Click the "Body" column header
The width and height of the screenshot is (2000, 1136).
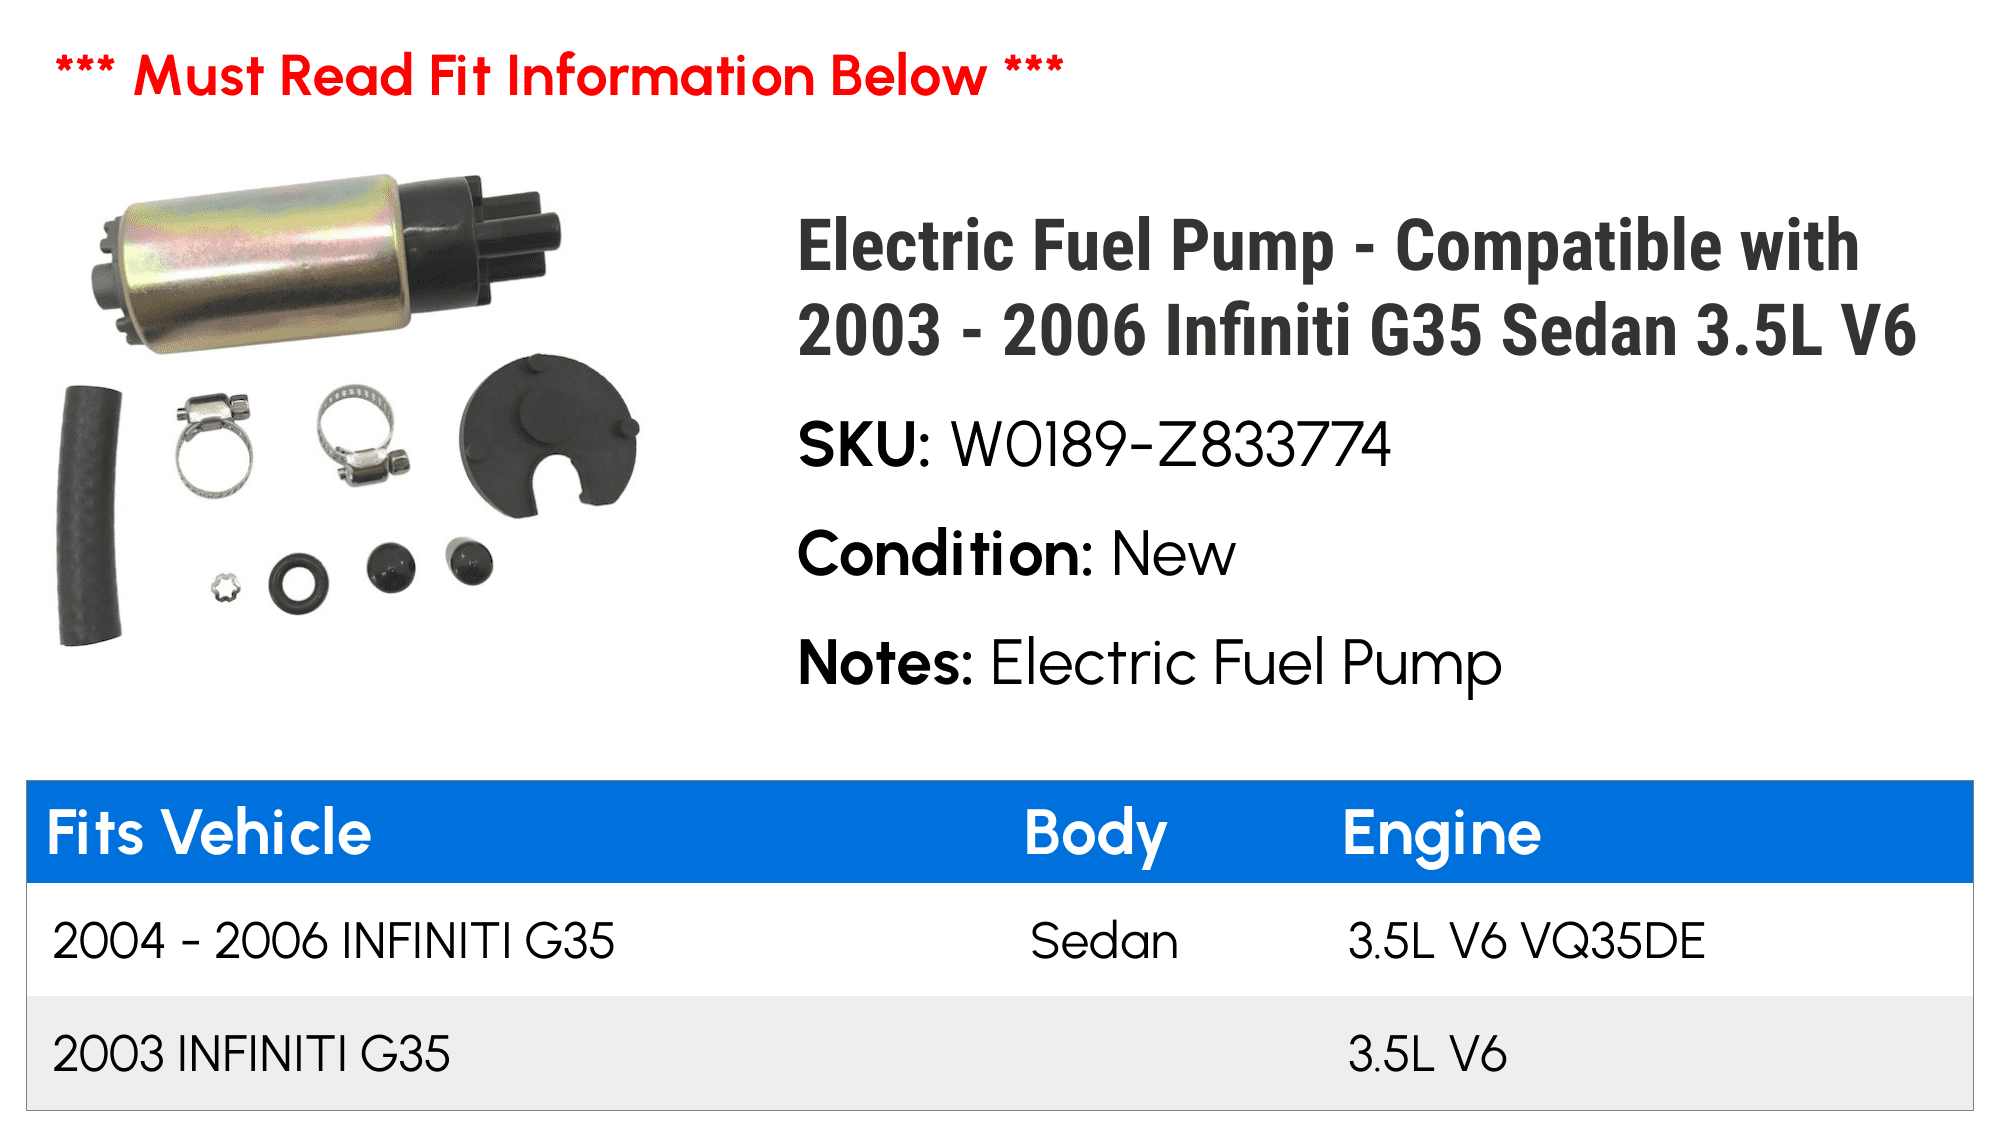(1095, 832)
